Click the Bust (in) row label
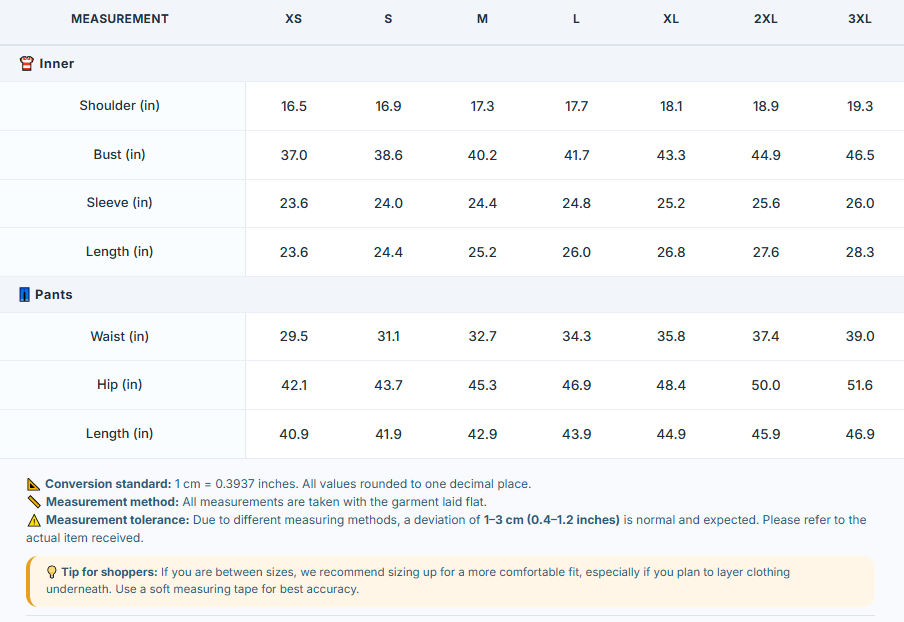904x622 pixels. coord(119,154)
